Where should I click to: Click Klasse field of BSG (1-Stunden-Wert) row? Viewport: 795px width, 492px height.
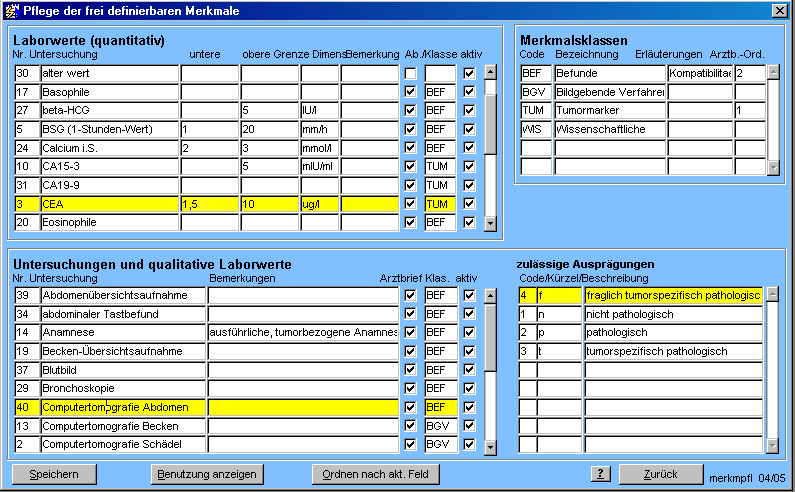click(440, 129)
